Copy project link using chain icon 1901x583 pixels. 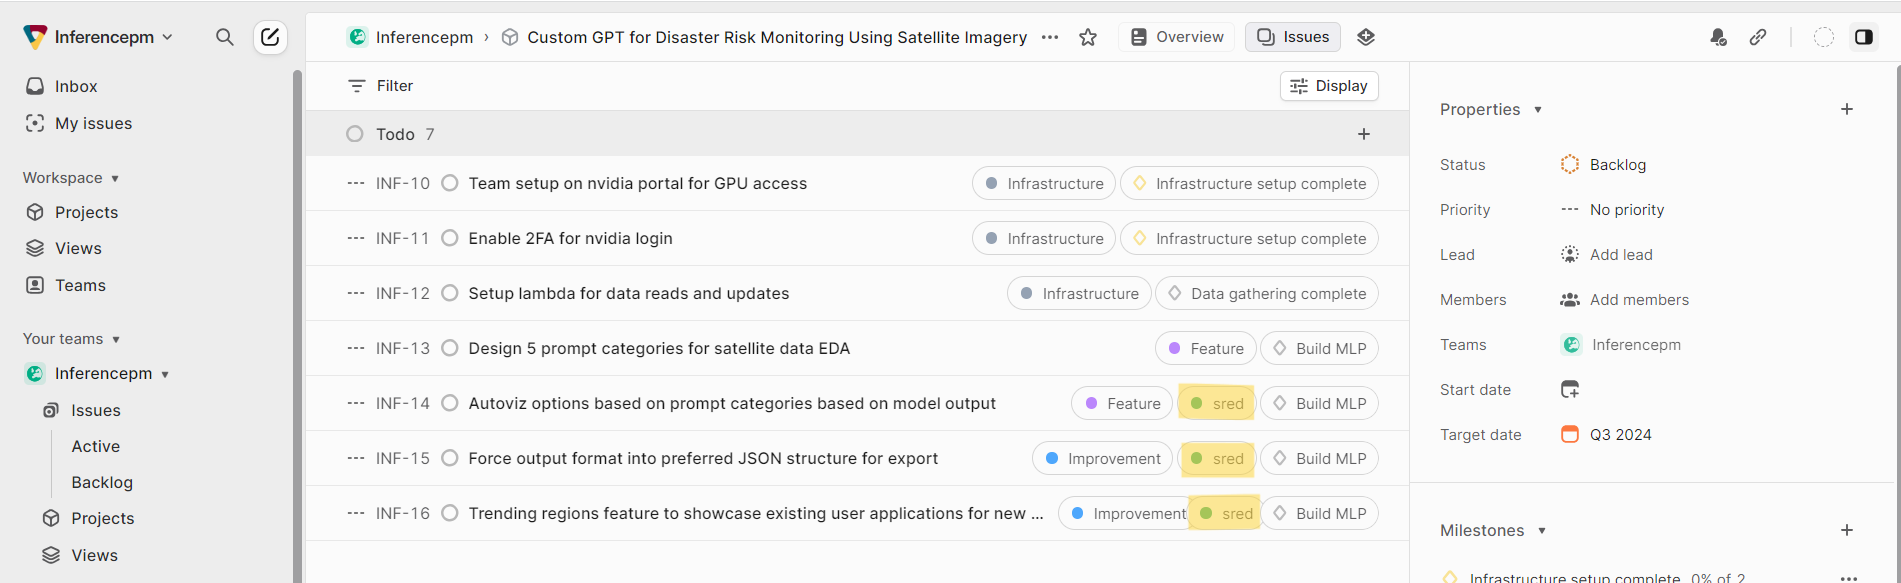(1758, 37)
